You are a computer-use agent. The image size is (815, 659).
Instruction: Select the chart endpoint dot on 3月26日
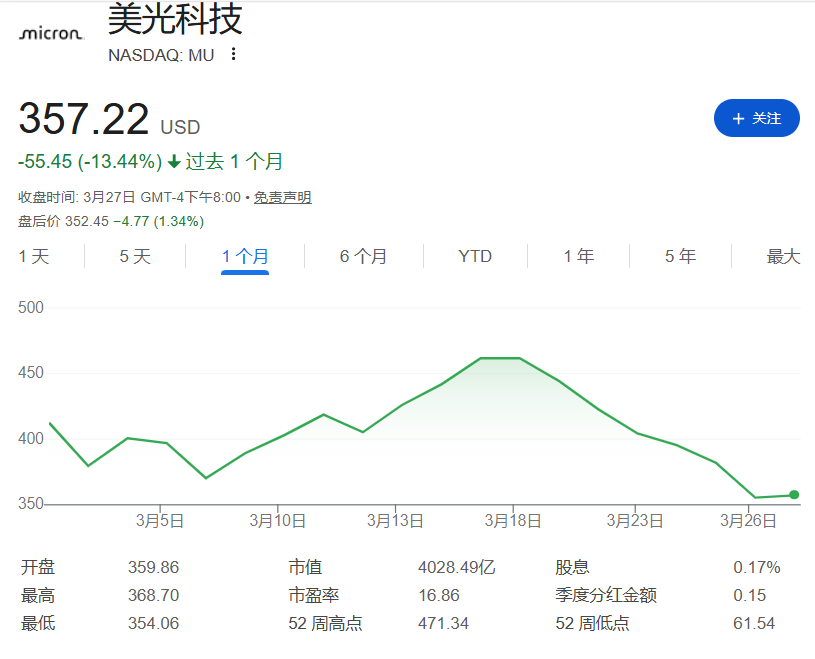[x=793, y=493]
